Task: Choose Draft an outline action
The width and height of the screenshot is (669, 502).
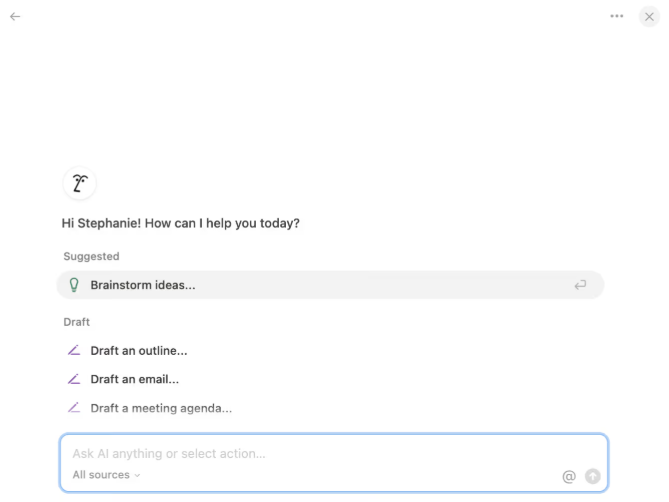Action: (x=139, y=351)
